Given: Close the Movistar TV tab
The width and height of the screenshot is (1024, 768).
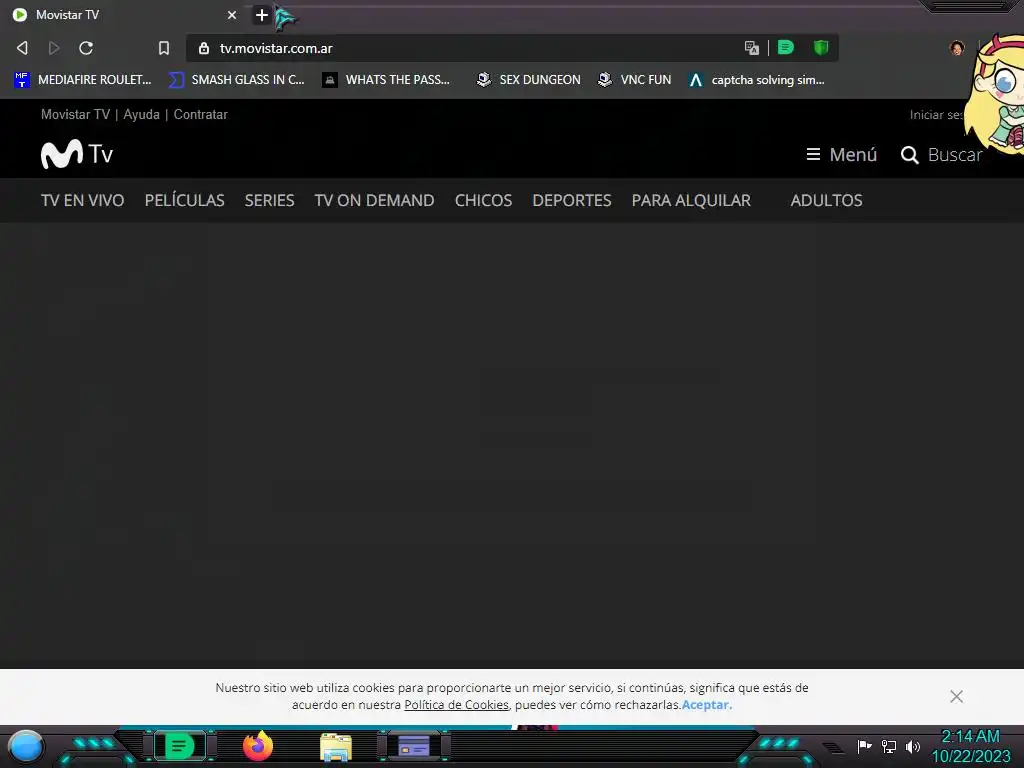Looking at the screenshot, I should (232, 15).
